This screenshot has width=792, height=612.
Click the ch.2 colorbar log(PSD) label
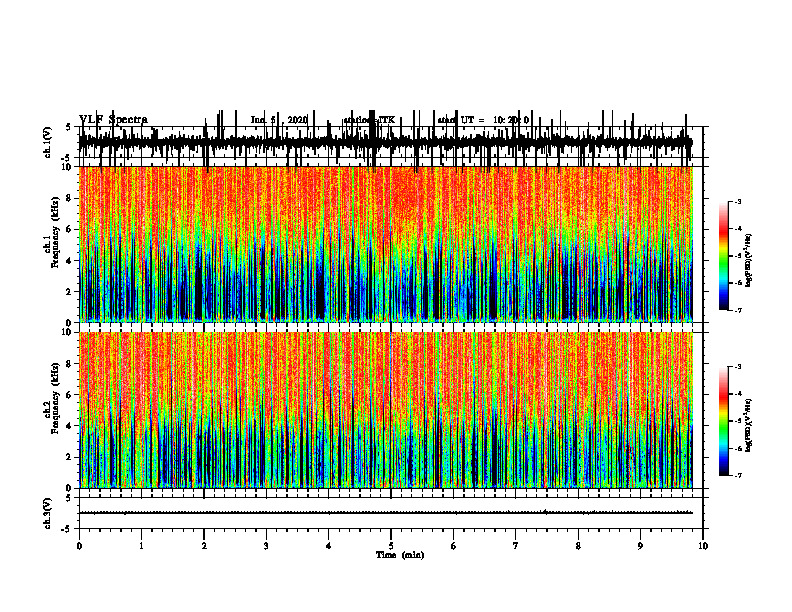point(749,426)
